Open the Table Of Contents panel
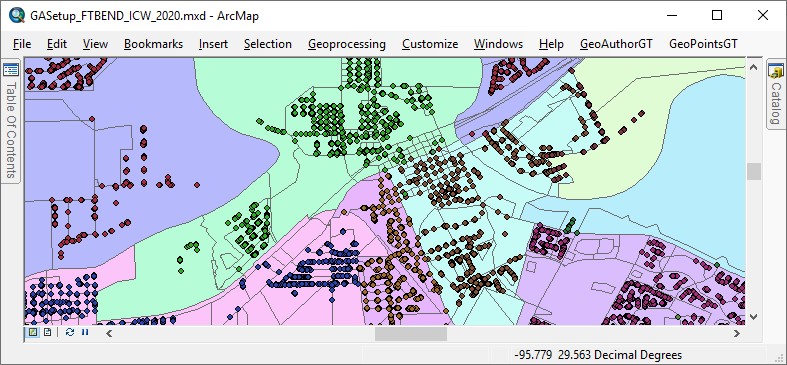 [x=11, y=121]
